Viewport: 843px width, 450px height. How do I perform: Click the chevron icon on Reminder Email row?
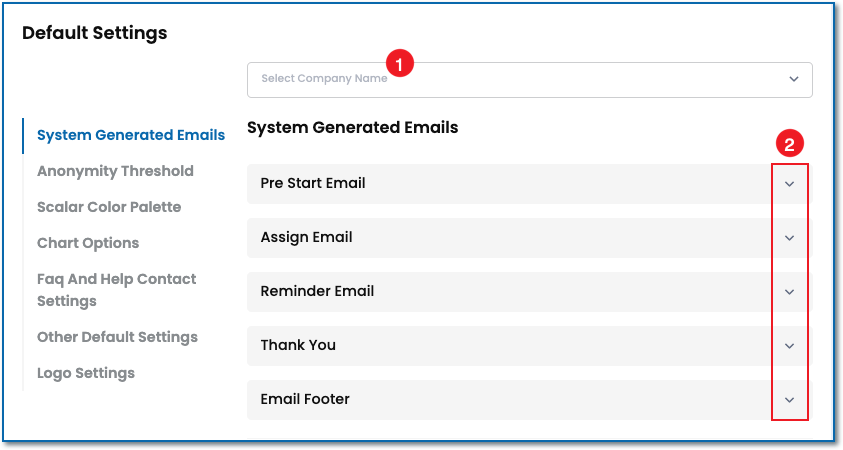(x=789, y=292)
